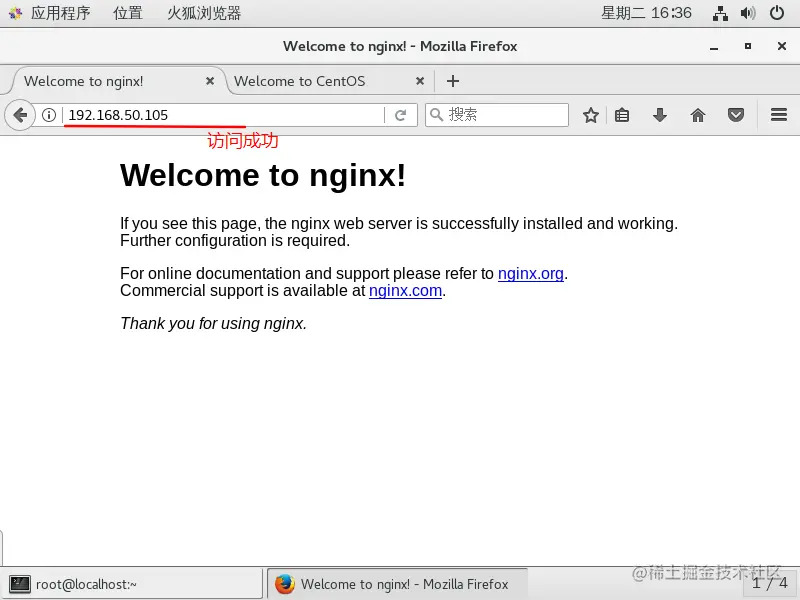Open the power button system menu
This screenshot has height=600, width=800.
(x=777, y=13)
